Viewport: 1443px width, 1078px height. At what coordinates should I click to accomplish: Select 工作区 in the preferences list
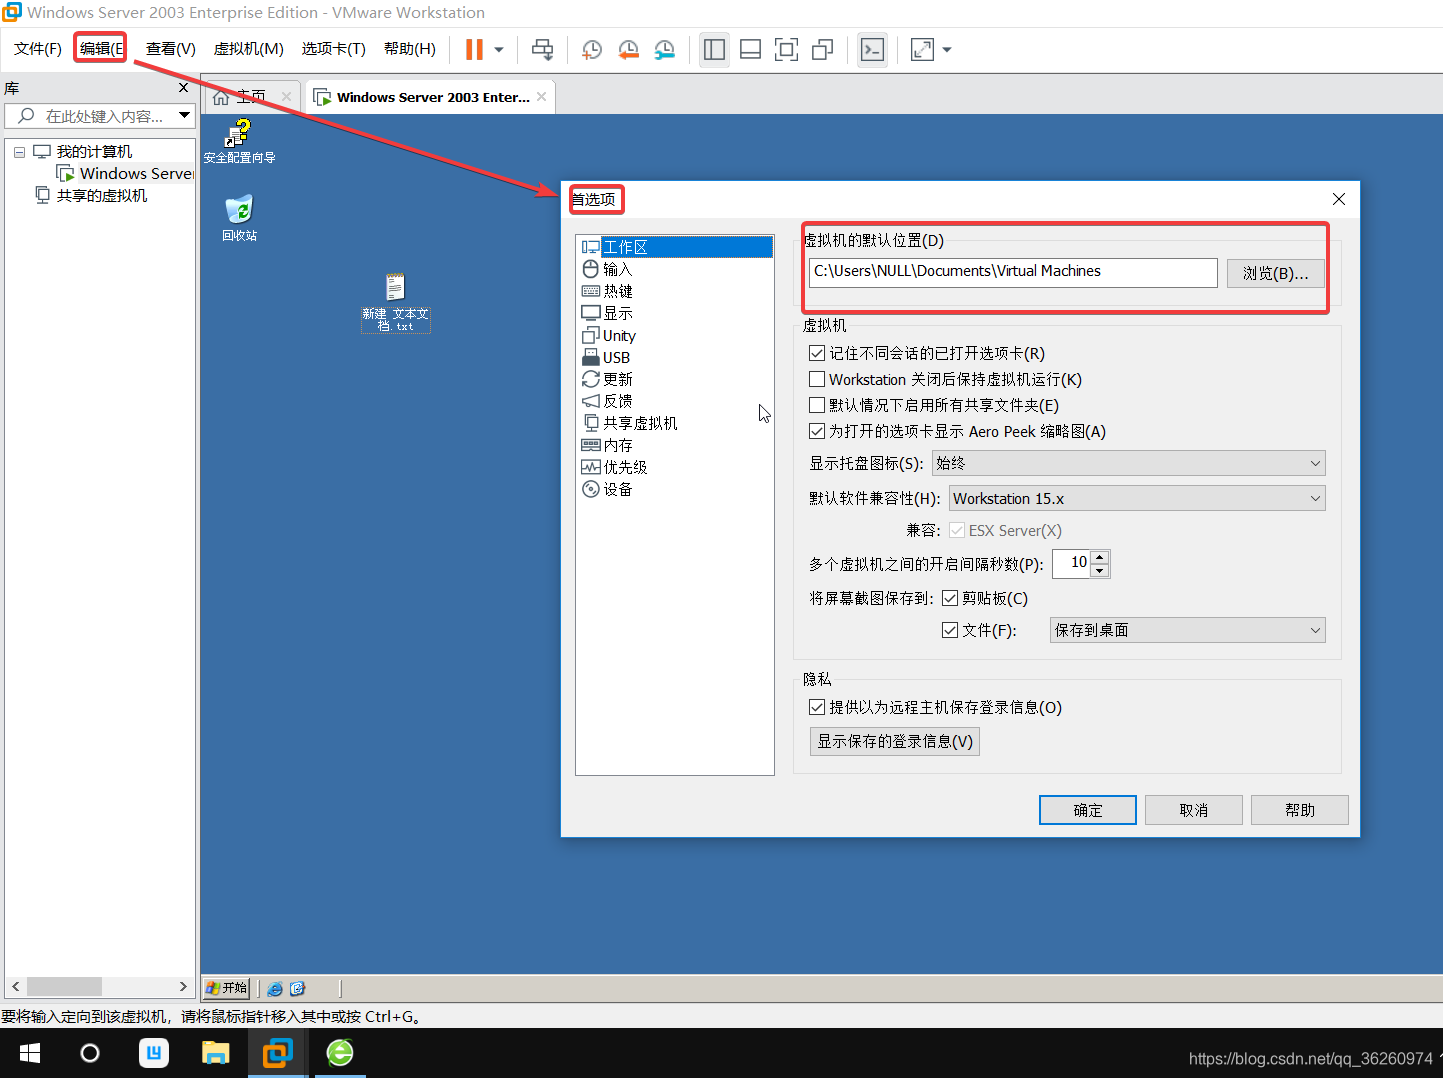click(675, 247)
